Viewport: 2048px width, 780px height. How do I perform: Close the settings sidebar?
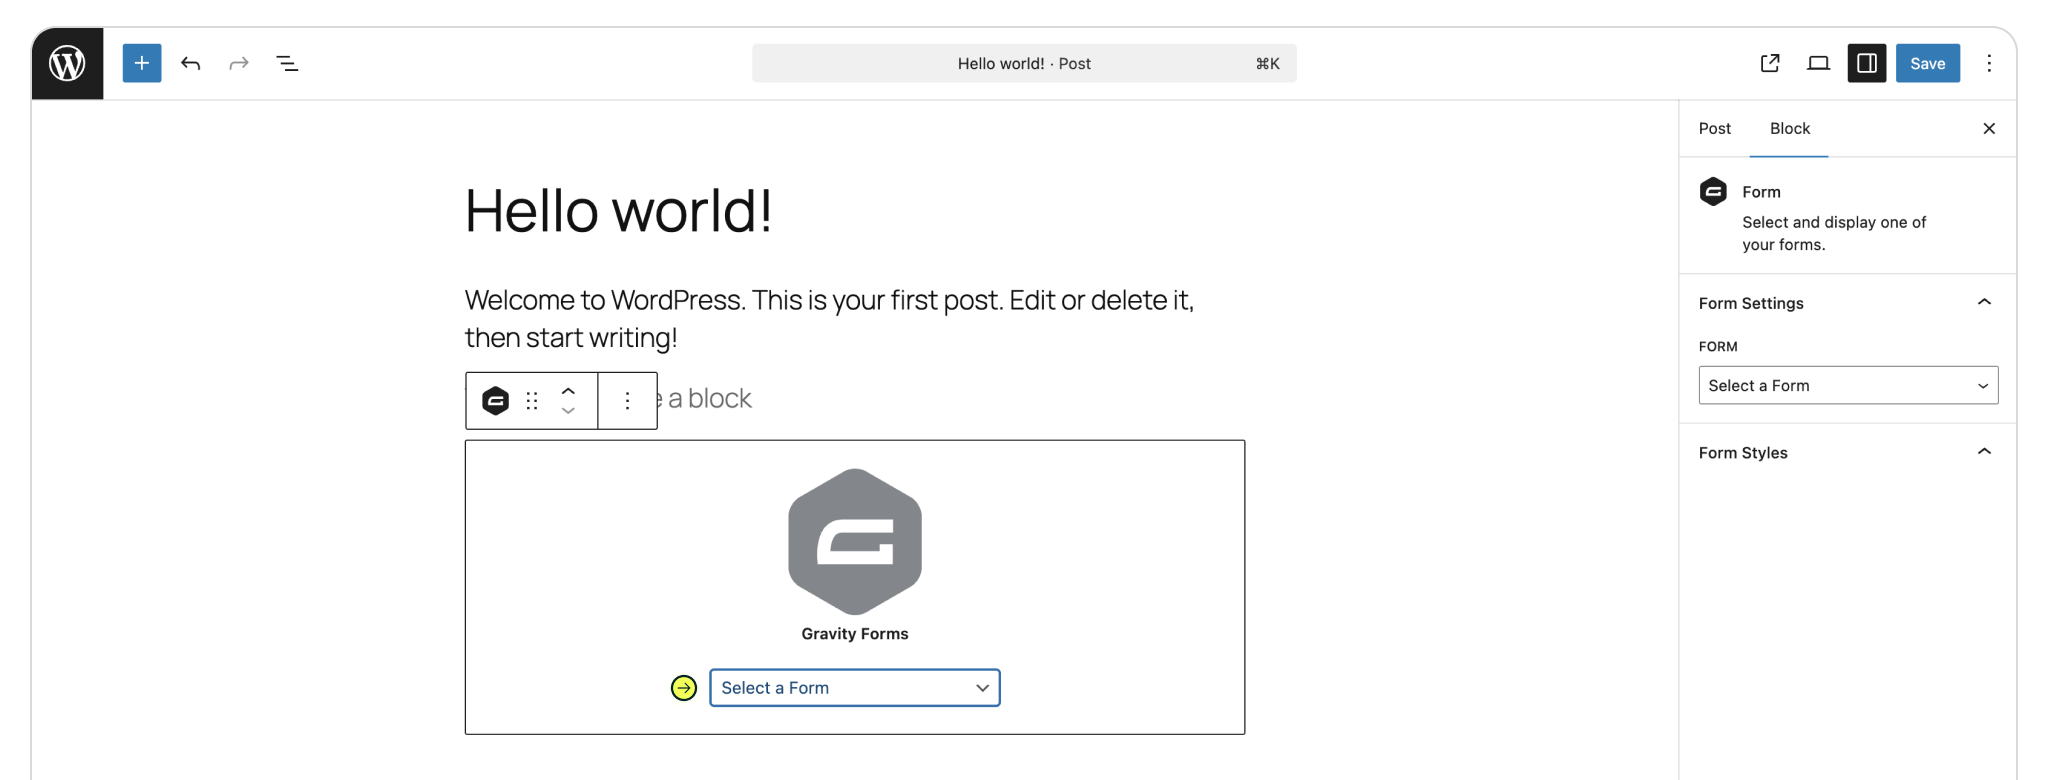click(x=1989, y=128)
